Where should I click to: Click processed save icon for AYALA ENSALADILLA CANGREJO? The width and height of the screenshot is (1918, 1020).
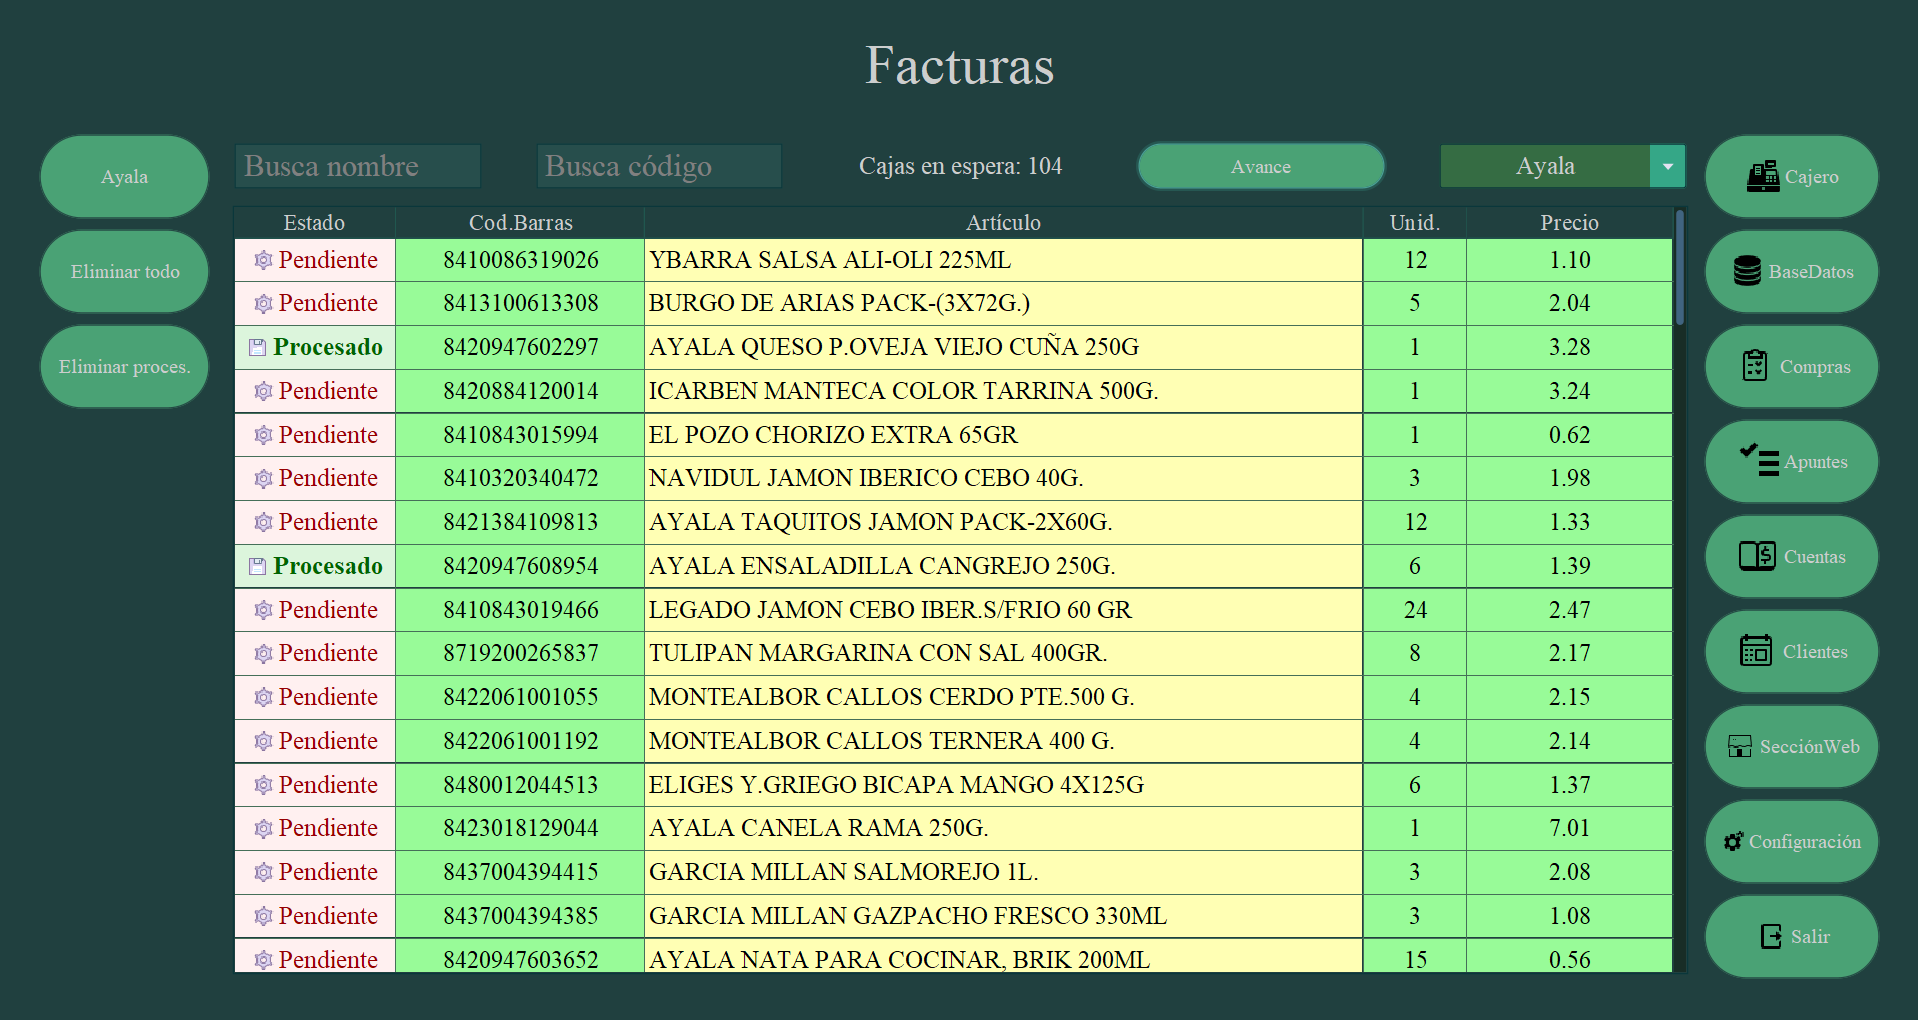pos(257,566)
